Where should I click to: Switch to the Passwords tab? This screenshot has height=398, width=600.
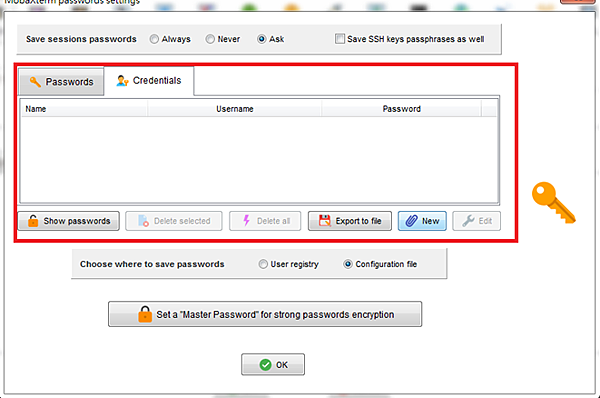(61, 82)
